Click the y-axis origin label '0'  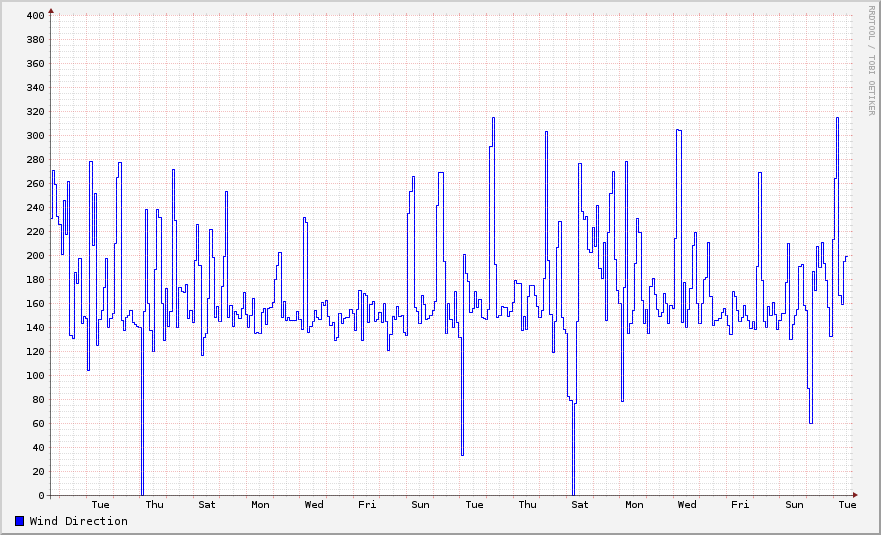click(x=42, y=496)
